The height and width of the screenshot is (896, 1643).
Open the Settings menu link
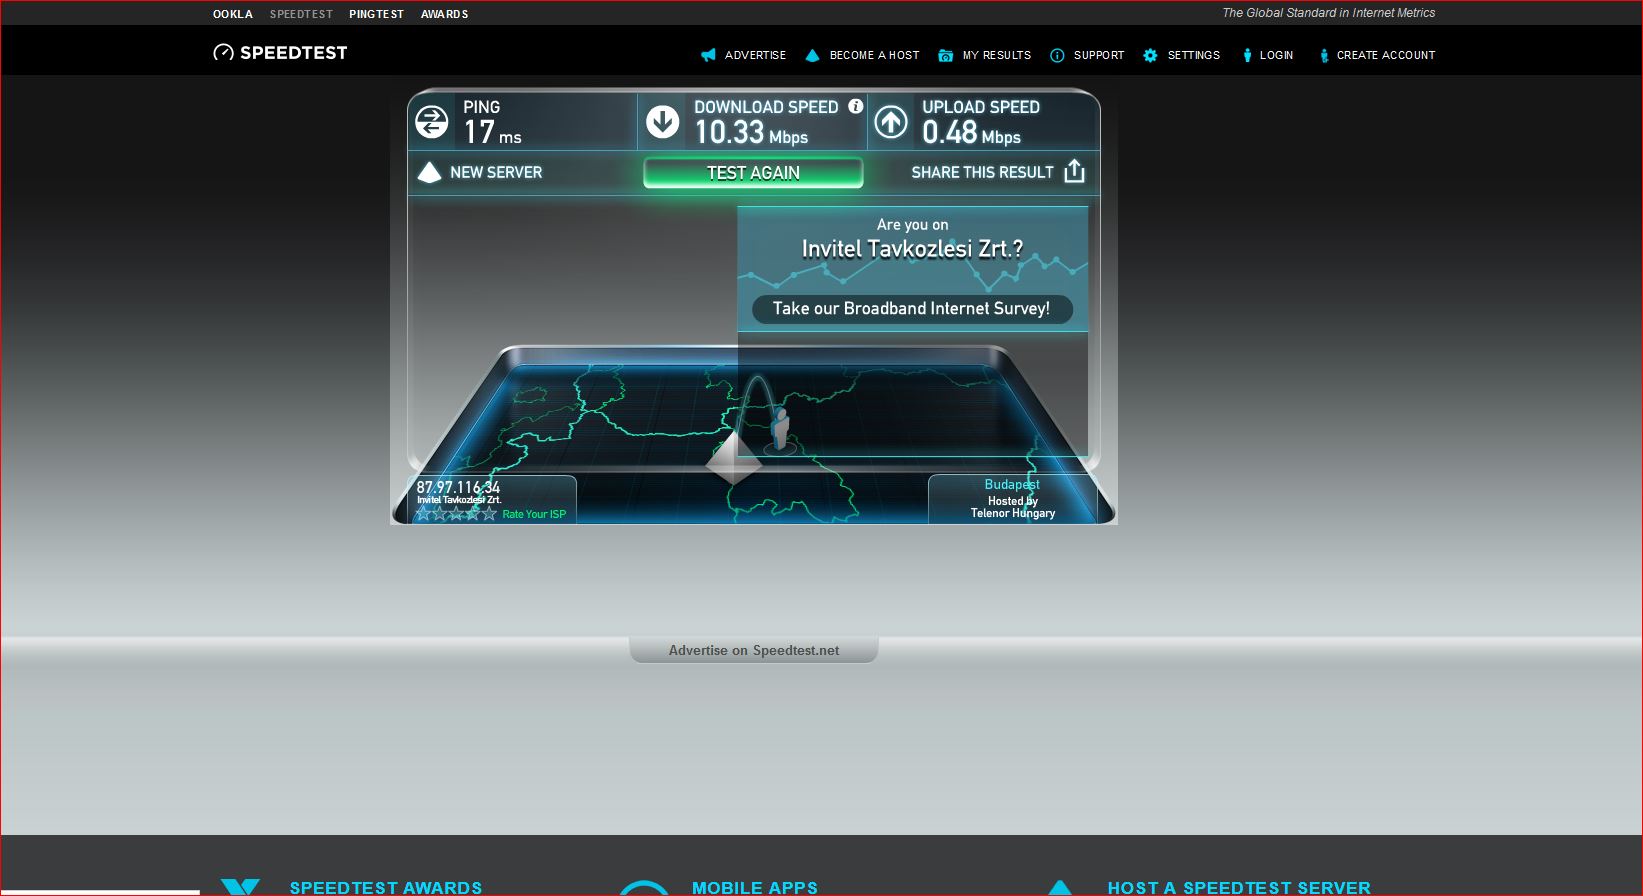click(1194, 55)
